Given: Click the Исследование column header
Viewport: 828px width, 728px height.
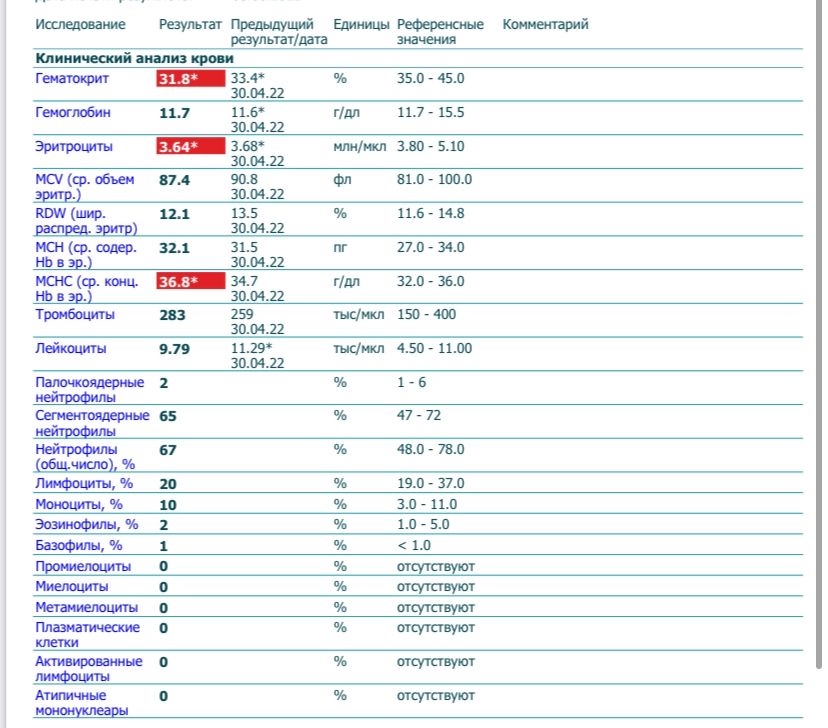Looking at the screenshot, I should pos(81,24).
